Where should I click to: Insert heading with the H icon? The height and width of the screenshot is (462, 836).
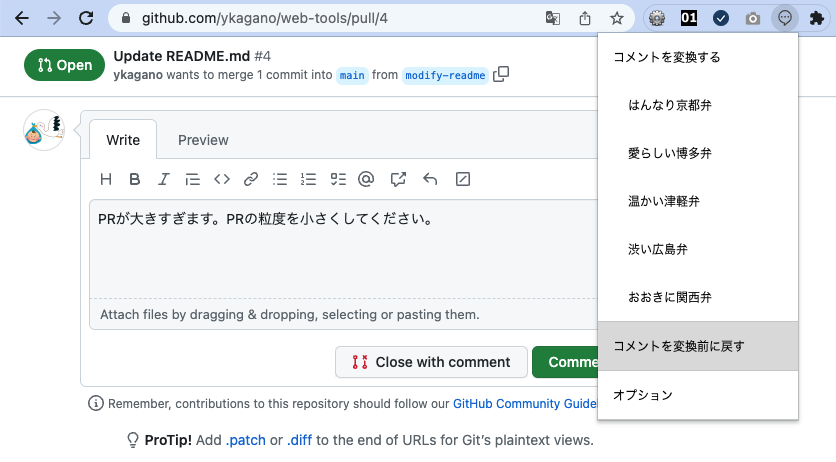[x=106, y=179]
